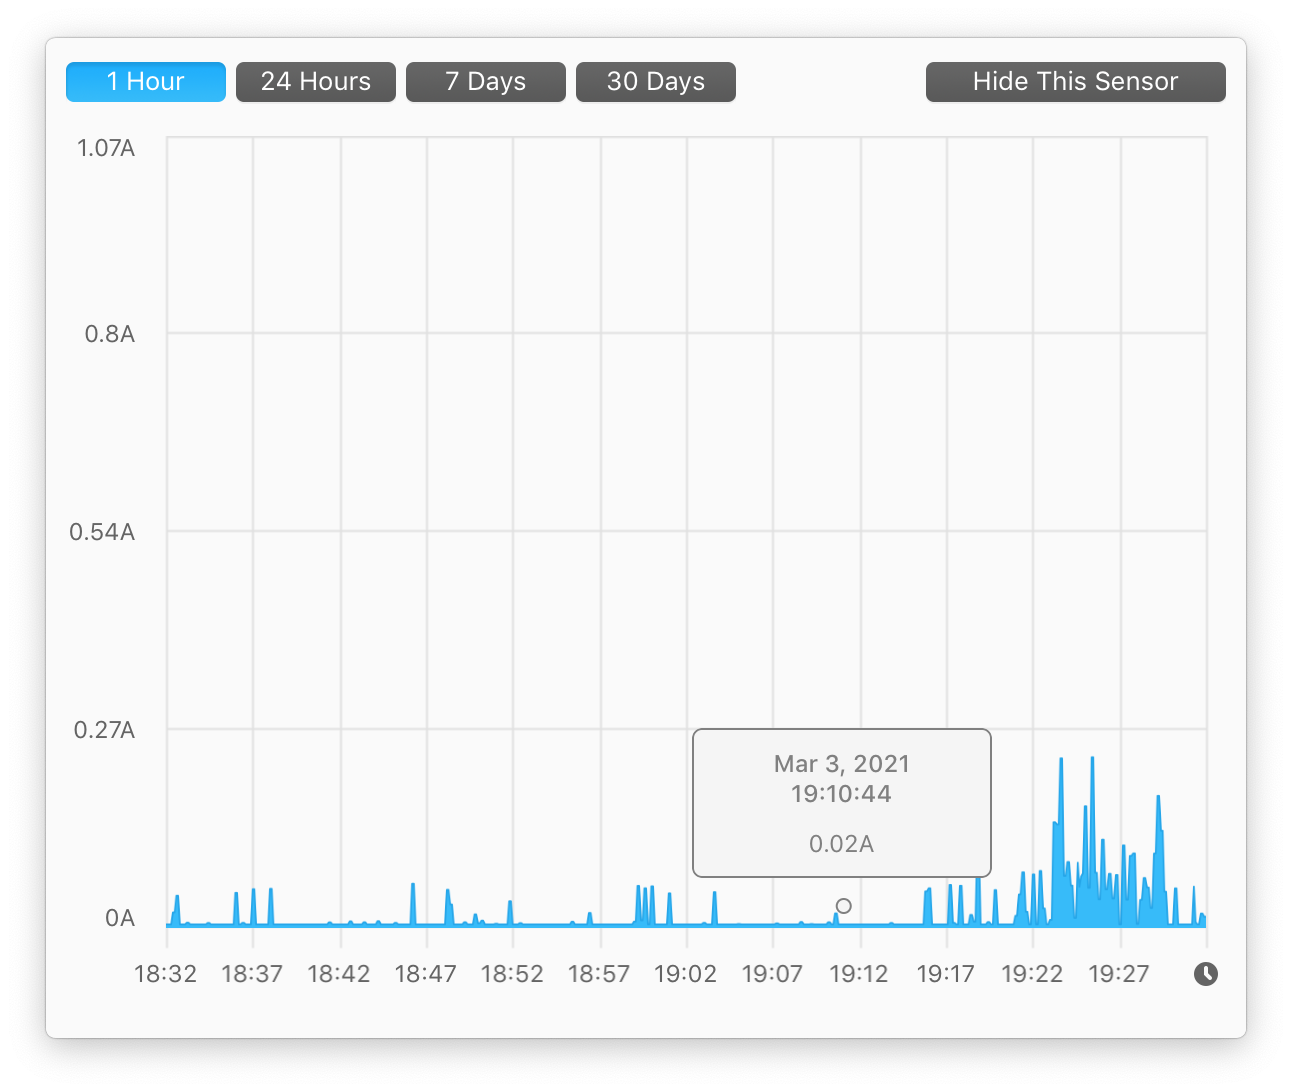Screen dimensions: 1292x1092
Task: Click the clock icon beside the time axis
Action: pyautogui.click(x=1206, y=974)
